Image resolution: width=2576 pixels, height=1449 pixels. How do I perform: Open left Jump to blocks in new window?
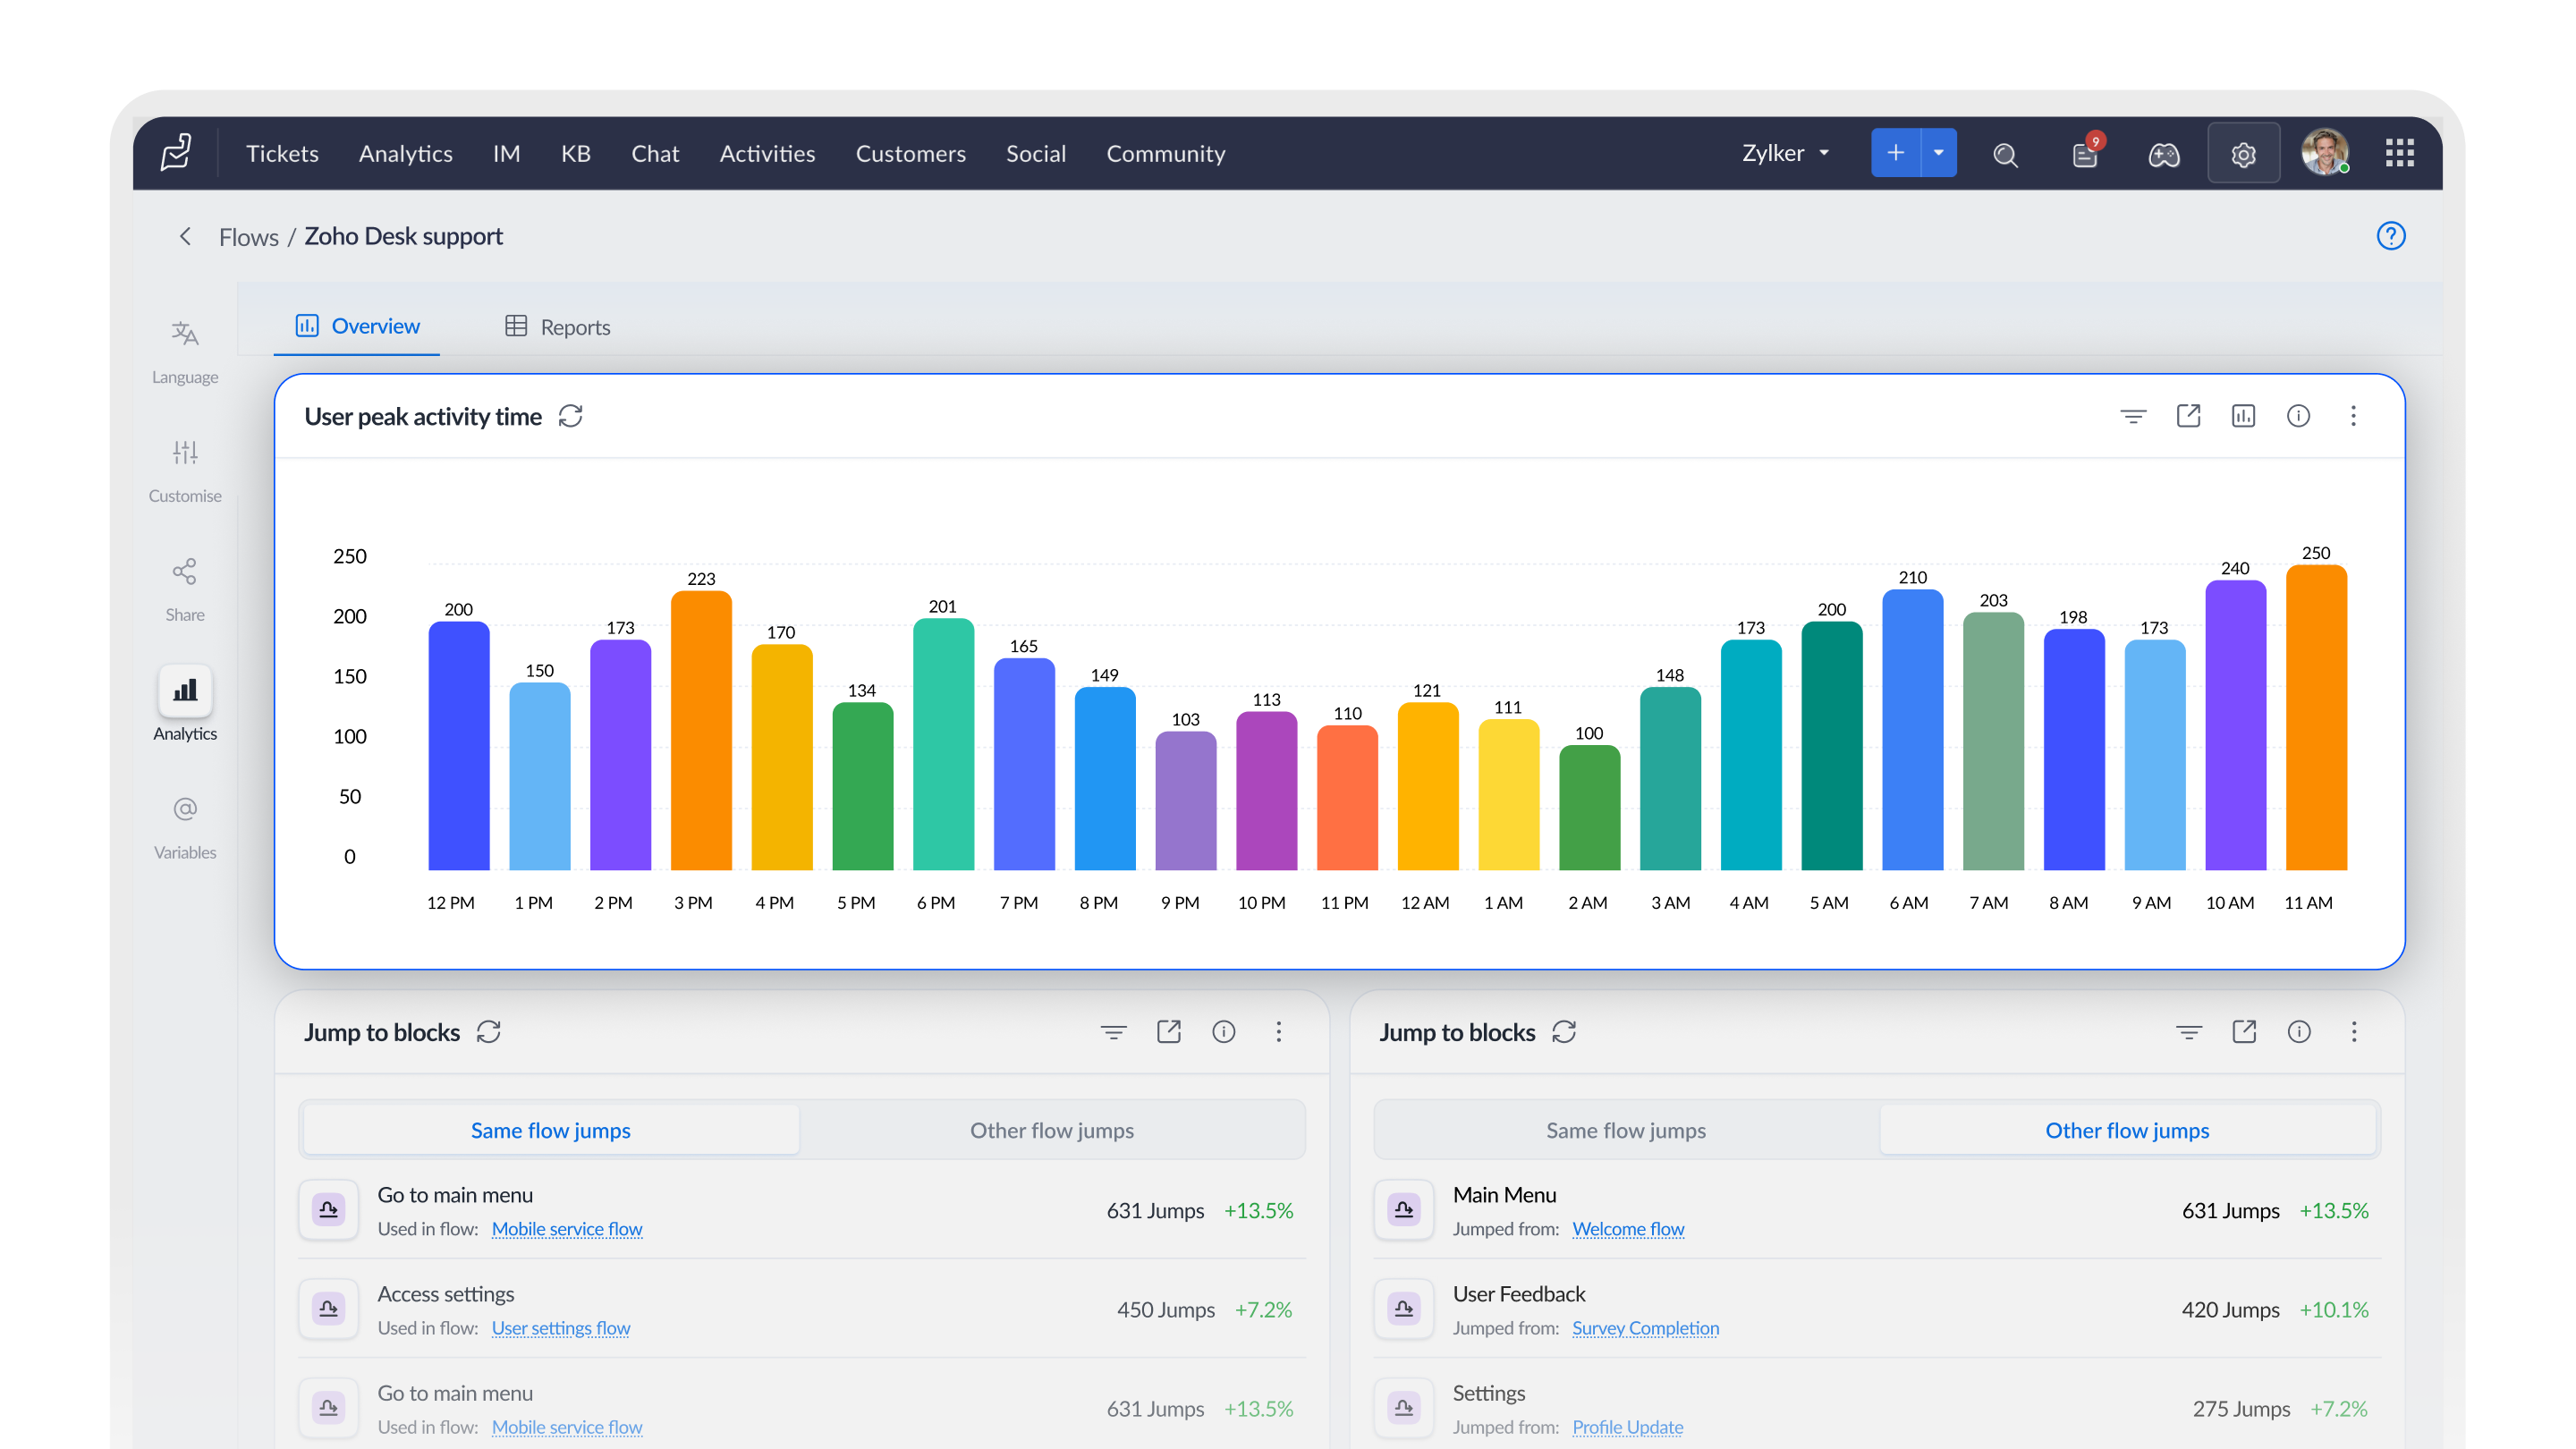click(x=1168, y=1032)
